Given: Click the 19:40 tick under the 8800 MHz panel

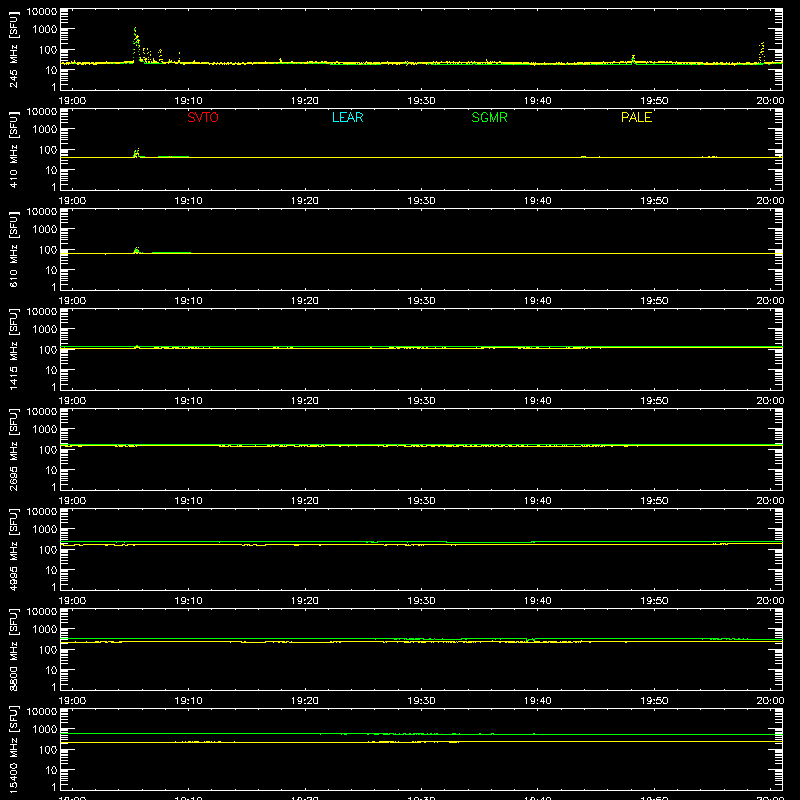Looking at the screenshot, I should [537, 701].
